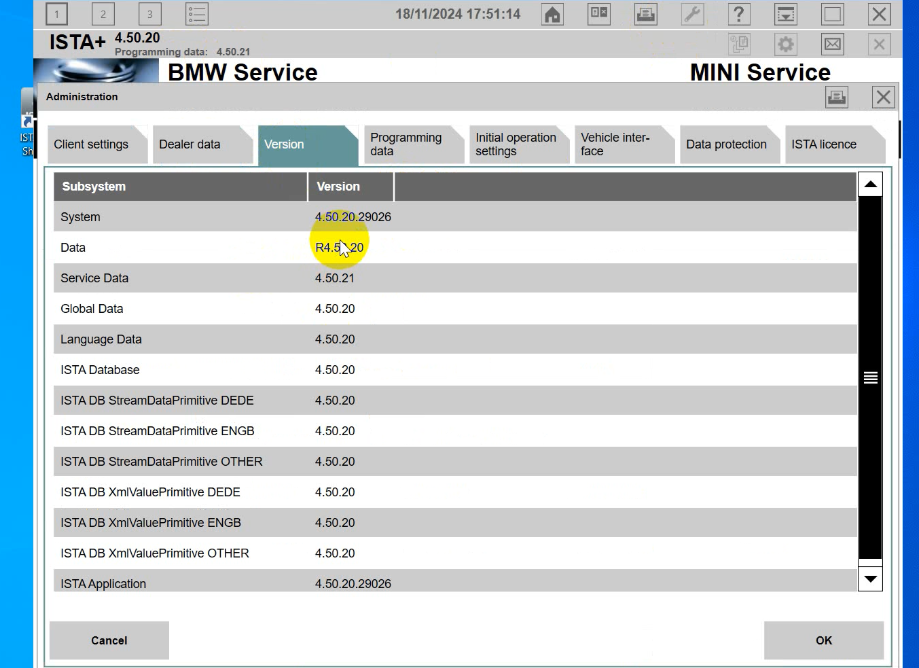Viewport: 919px width, 668px height.
Task: Select the Version tab
Action: 308,144
